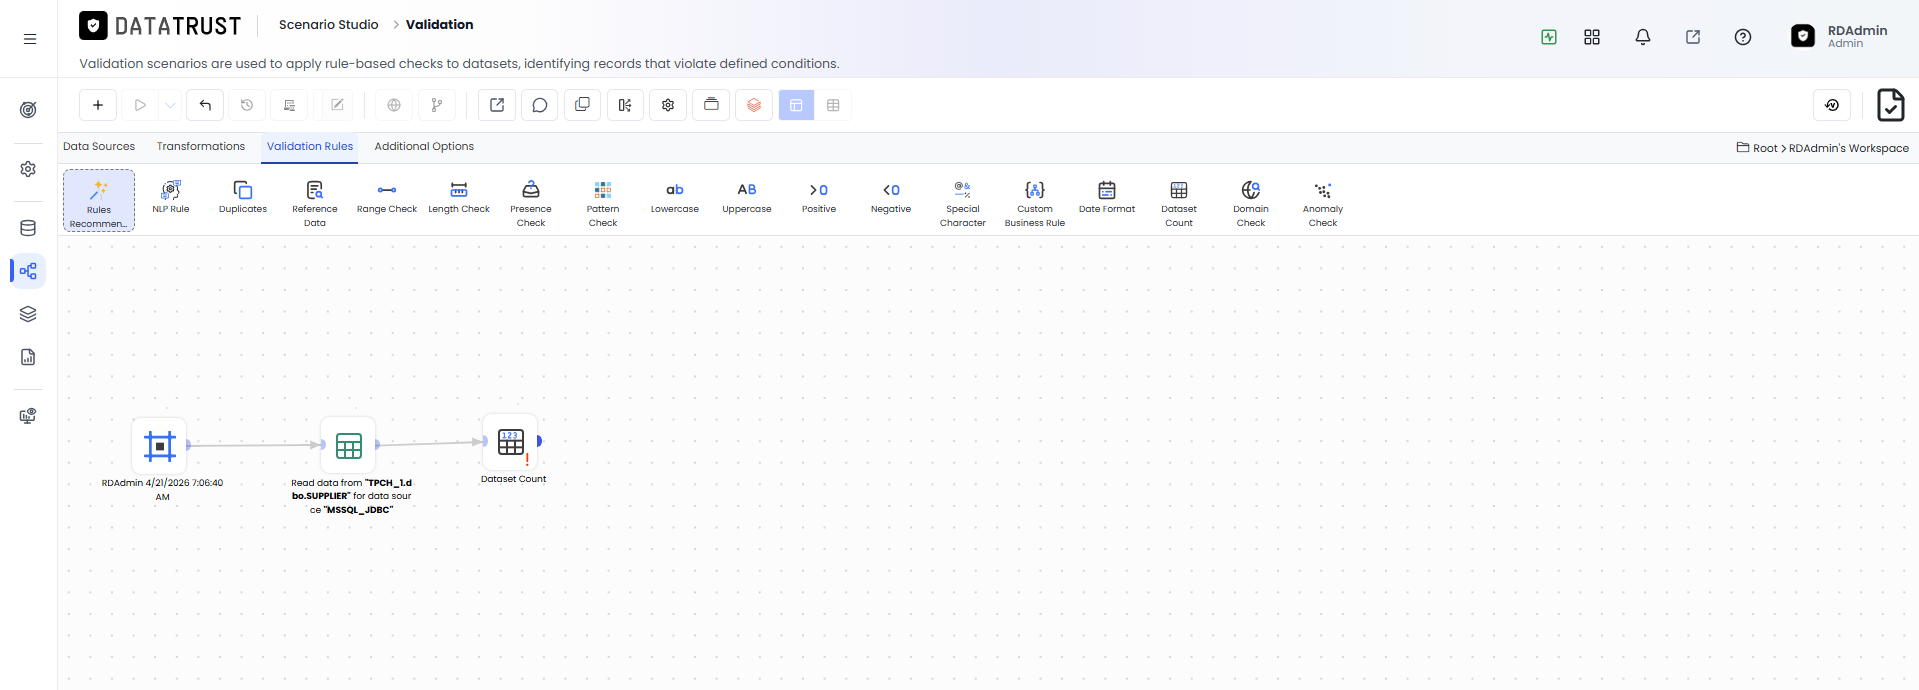Select the Date Format rule
This screenshot has height=690, width=1919.
click(1107, 197)
